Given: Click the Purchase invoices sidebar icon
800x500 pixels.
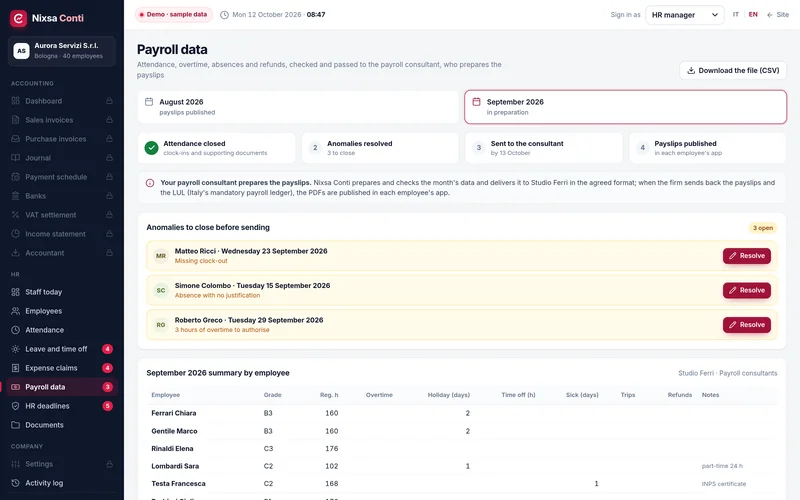Looking at the screenshot, I should point(15,139).
